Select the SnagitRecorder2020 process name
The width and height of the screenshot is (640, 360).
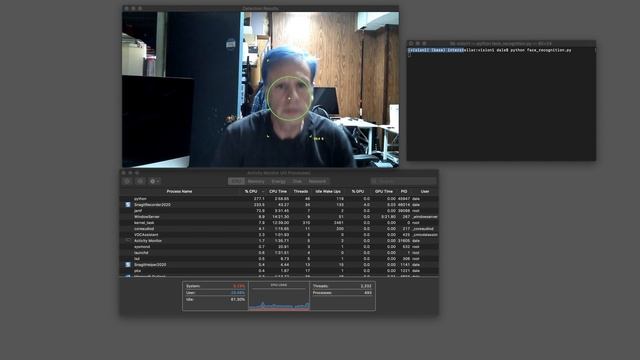coord(152,204)
